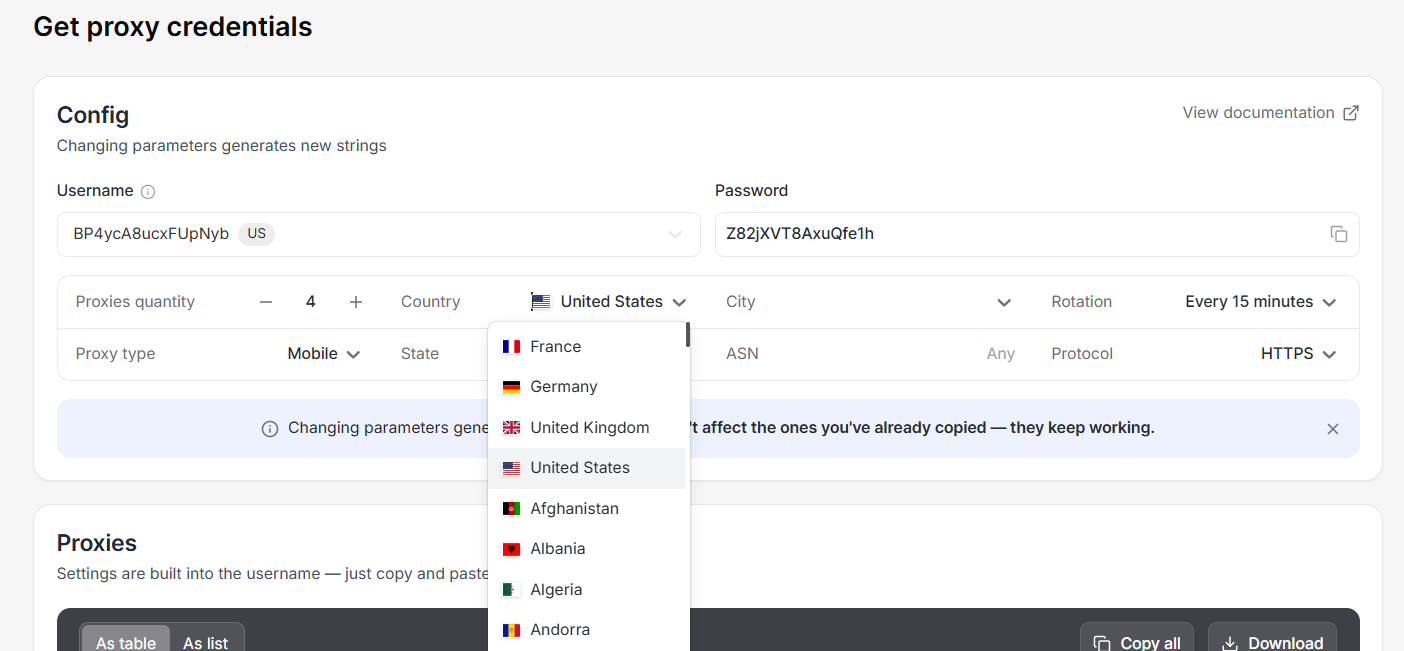Select United Kingdom from the country list
This screenshot has height=651, width=1404.
coord(587,428)
